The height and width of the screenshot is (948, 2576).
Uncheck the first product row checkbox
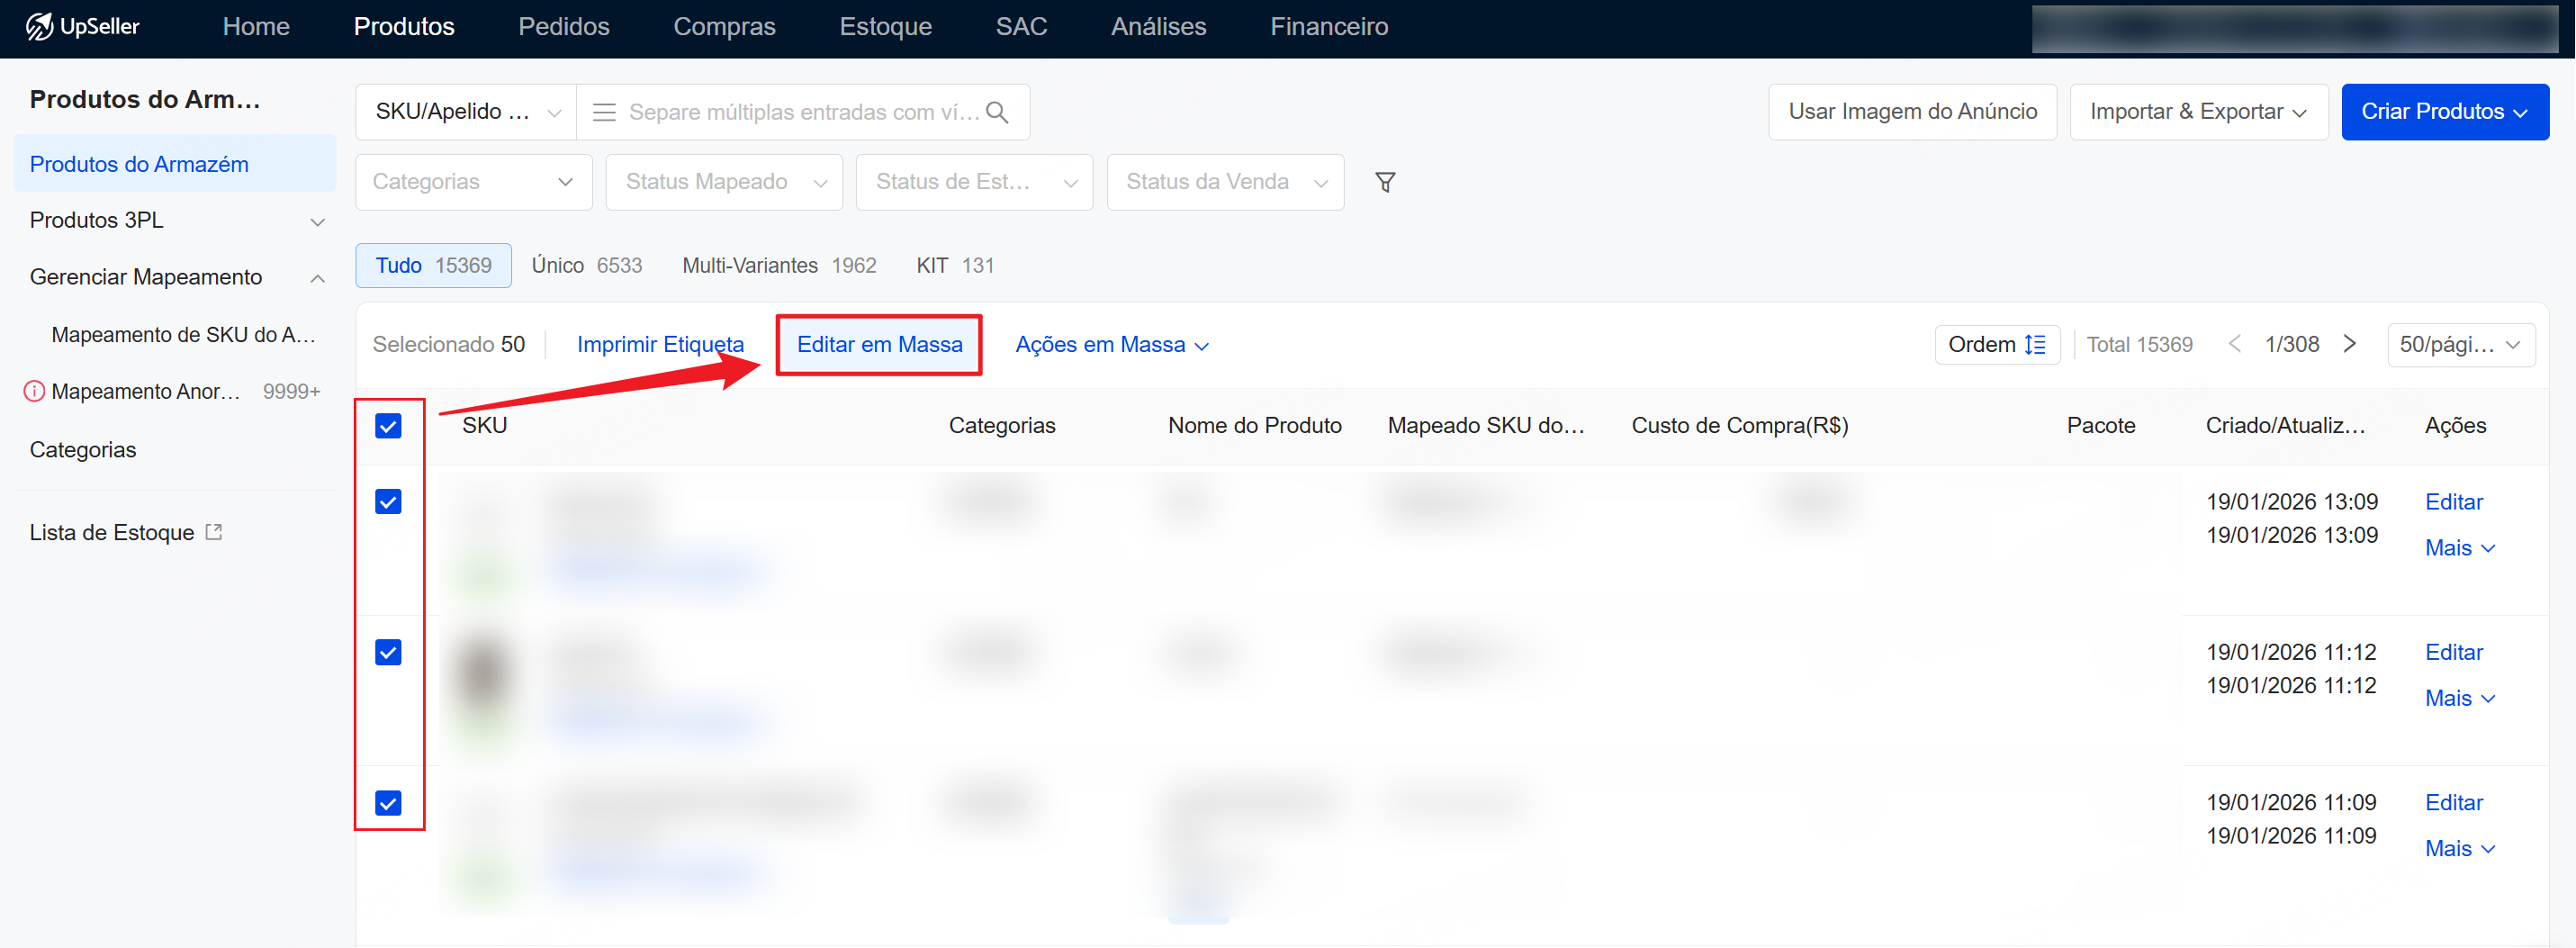[388, 502]
